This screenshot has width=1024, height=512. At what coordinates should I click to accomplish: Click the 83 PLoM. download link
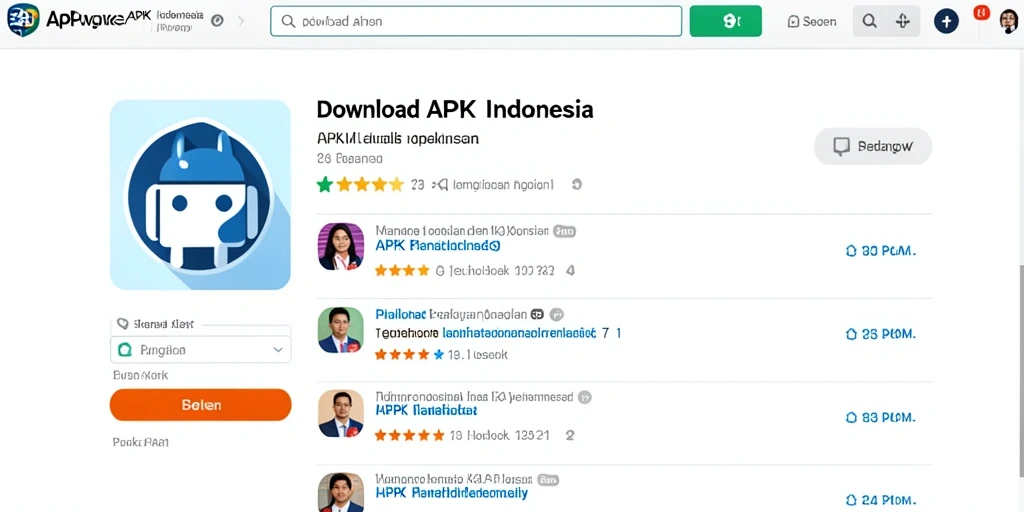coord(881,417)
